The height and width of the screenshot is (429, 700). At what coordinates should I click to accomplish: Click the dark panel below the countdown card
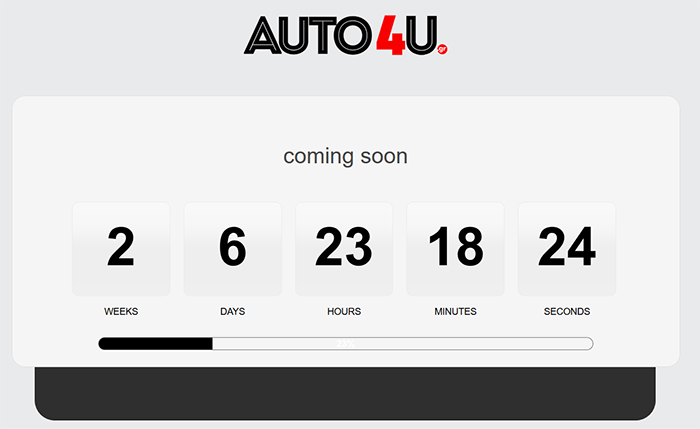(x=345, y=395)
